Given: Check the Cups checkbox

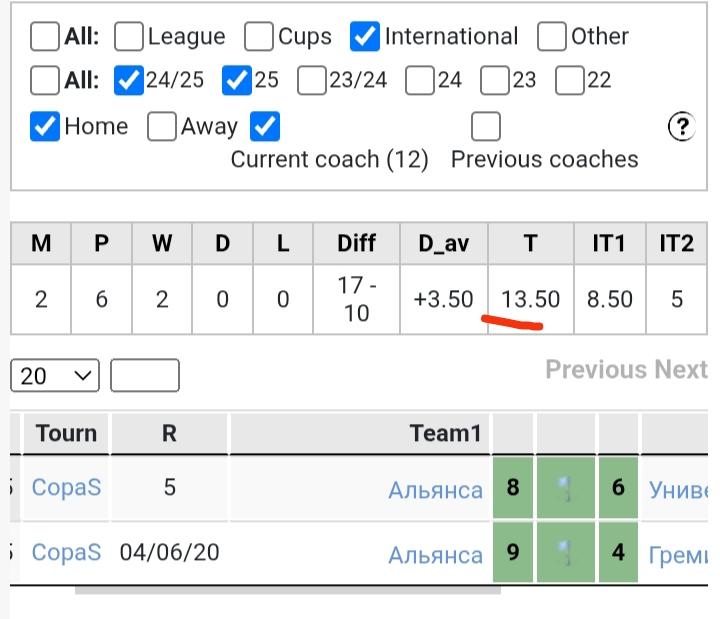Looking at the screenshot, I should point(259,37).
